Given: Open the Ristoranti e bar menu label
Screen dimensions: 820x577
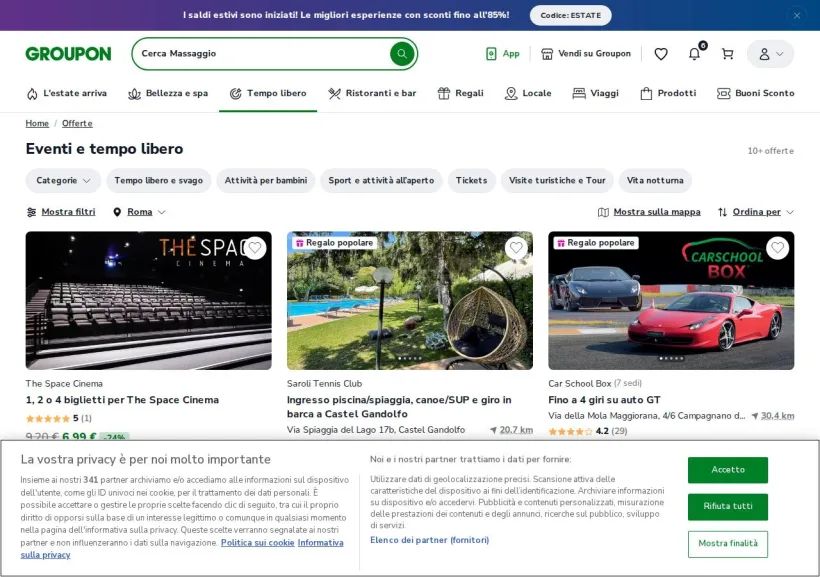Looking at the screenshot, I should point(381,93).
